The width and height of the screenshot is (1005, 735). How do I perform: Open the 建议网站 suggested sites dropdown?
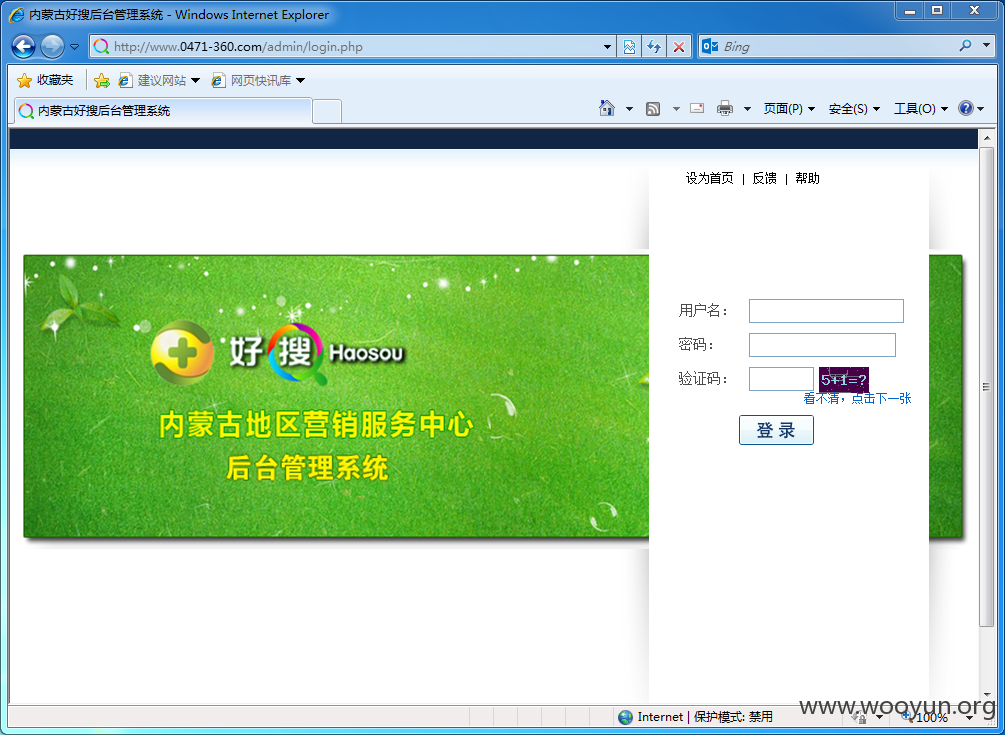[x=160, y=80]
